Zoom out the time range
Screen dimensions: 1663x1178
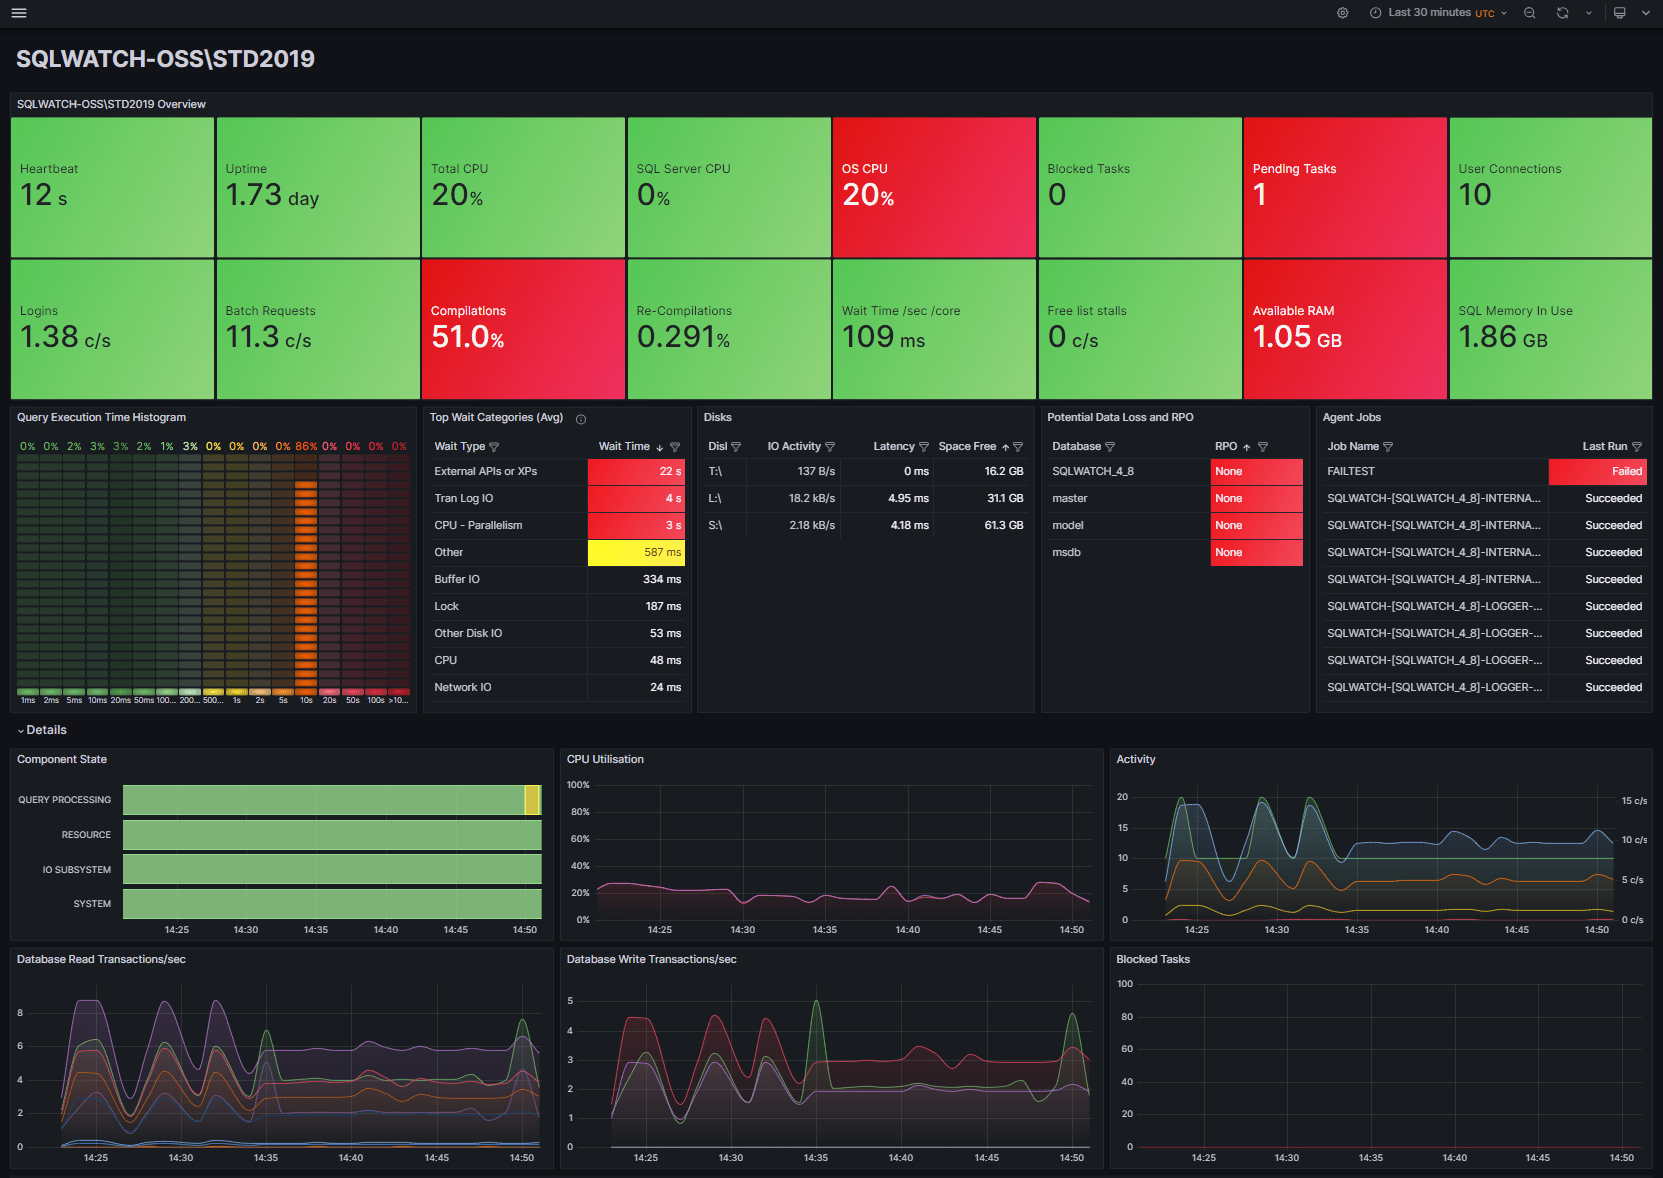tap(1530, 13)
